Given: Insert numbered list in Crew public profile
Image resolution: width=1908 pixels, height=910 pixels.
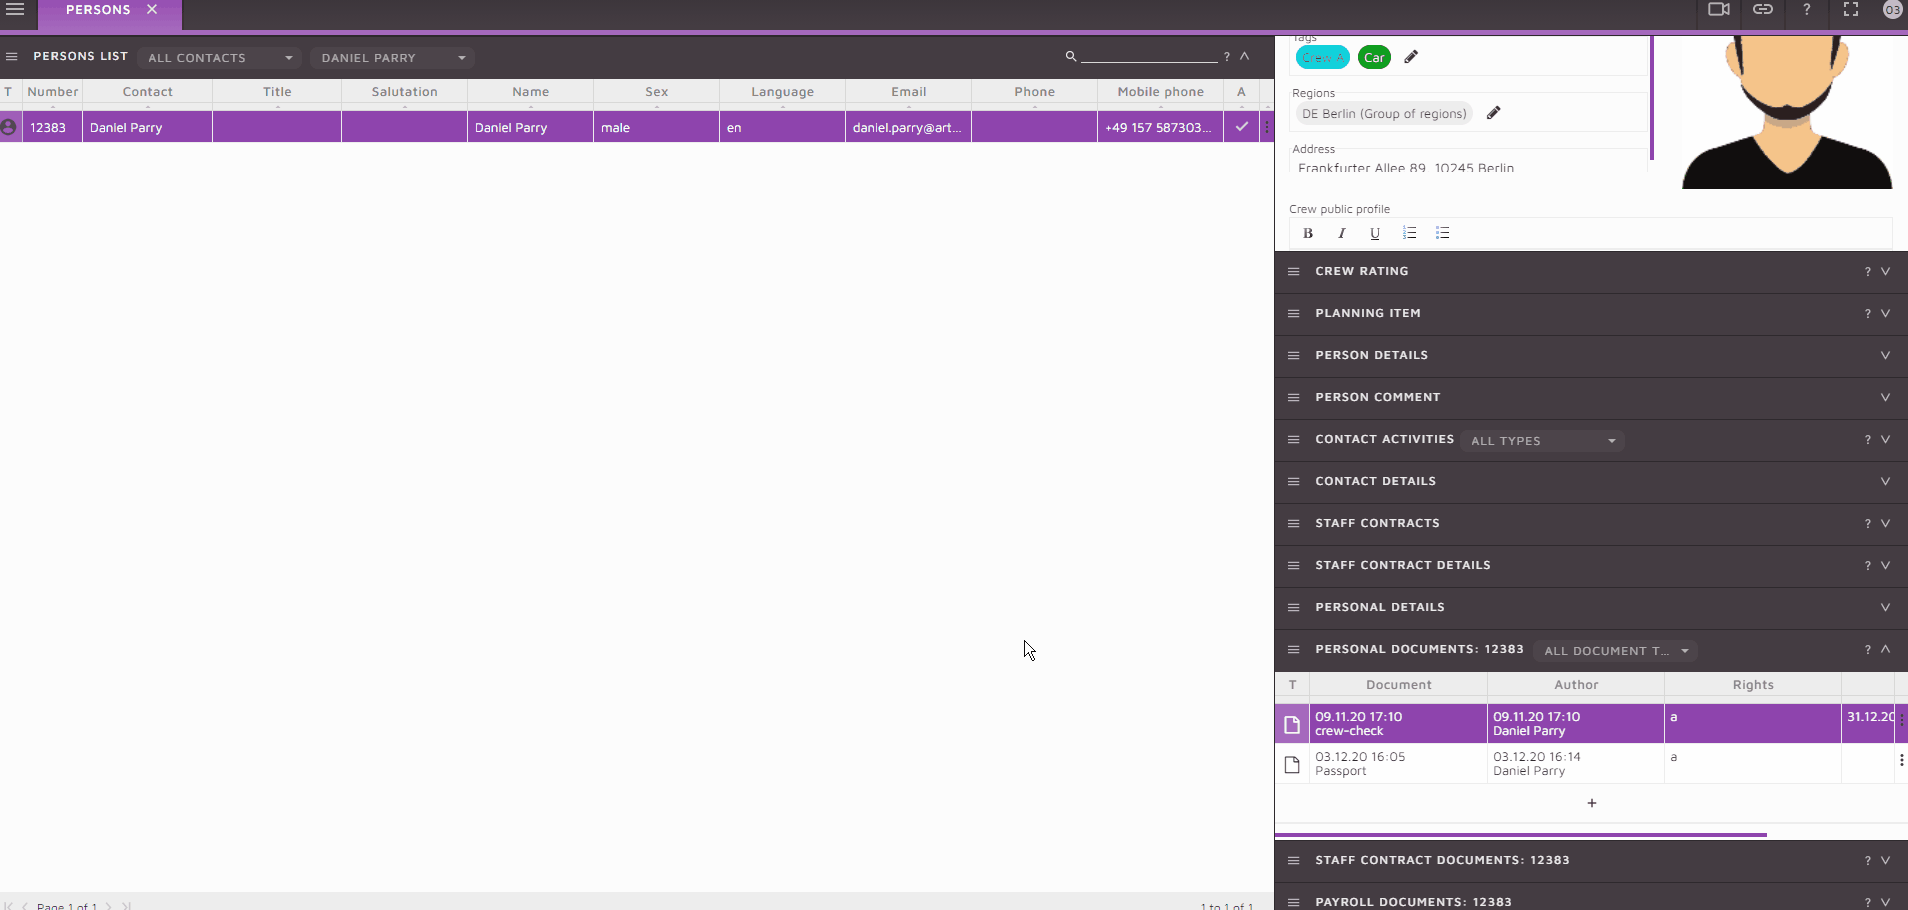Looking at the screenshot, I should (1409, 233).
